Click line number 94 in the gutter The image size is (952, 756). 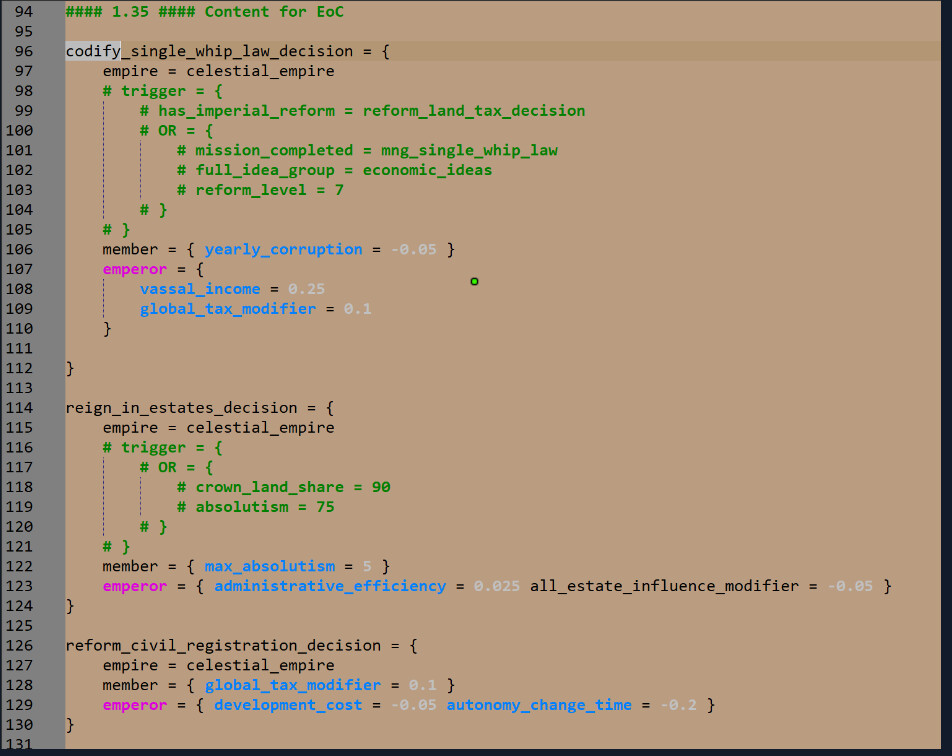(24, 12)
